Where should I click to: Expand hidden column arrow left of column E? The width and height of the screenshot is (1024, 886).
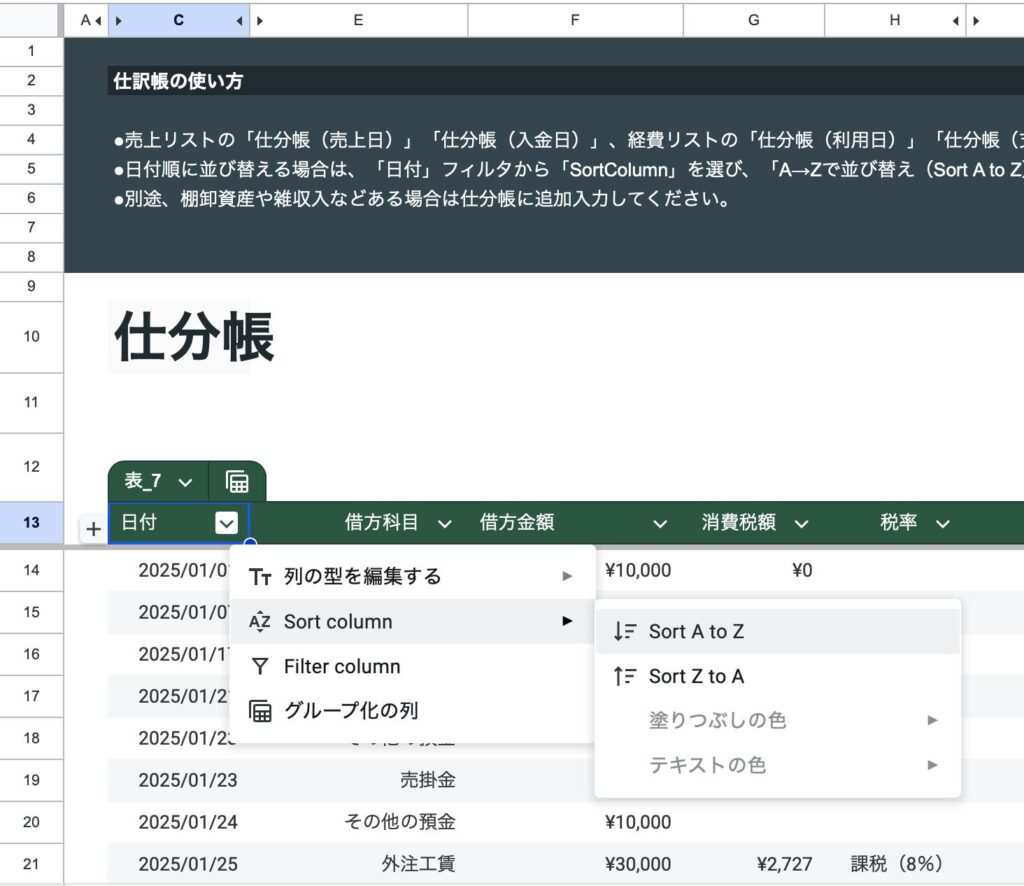[x=260, y=21]
